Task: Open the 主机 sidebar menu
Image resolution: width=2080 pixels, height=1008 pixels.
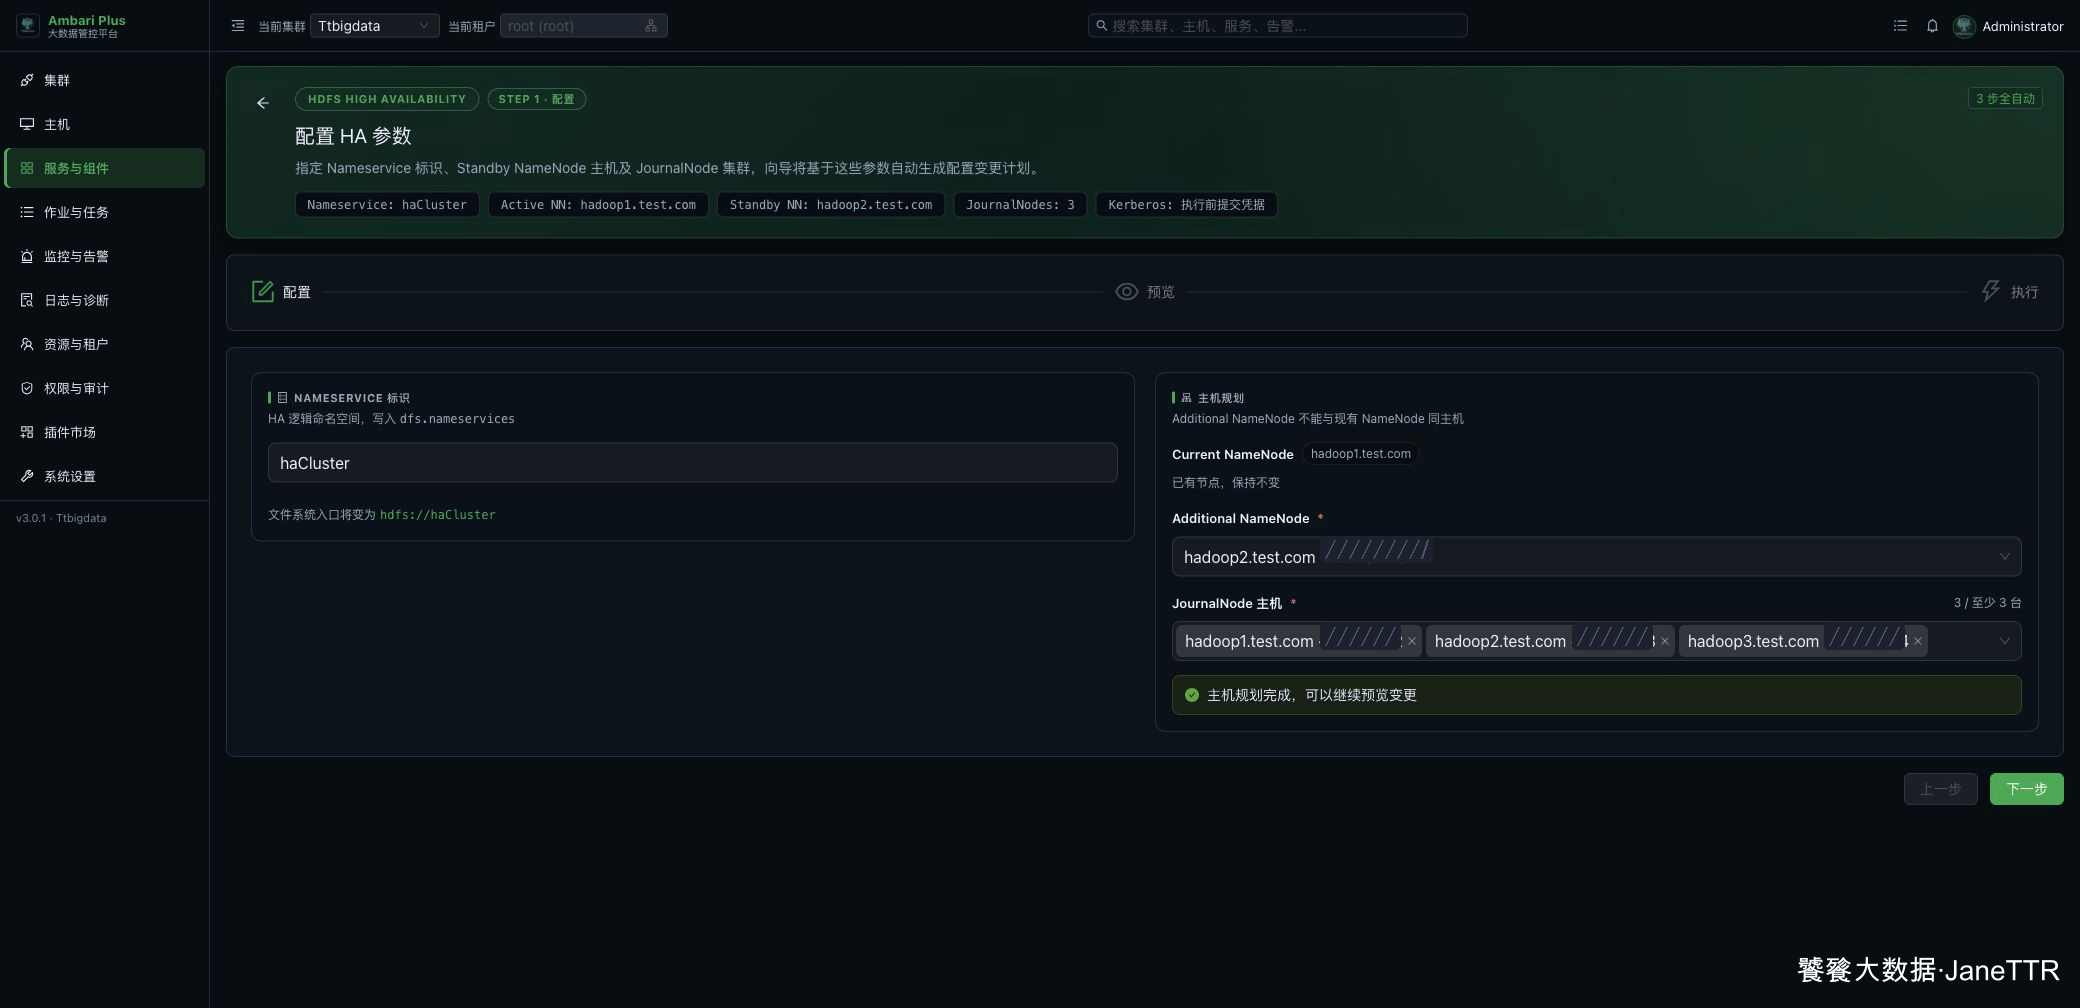Action: pos(105,124)
